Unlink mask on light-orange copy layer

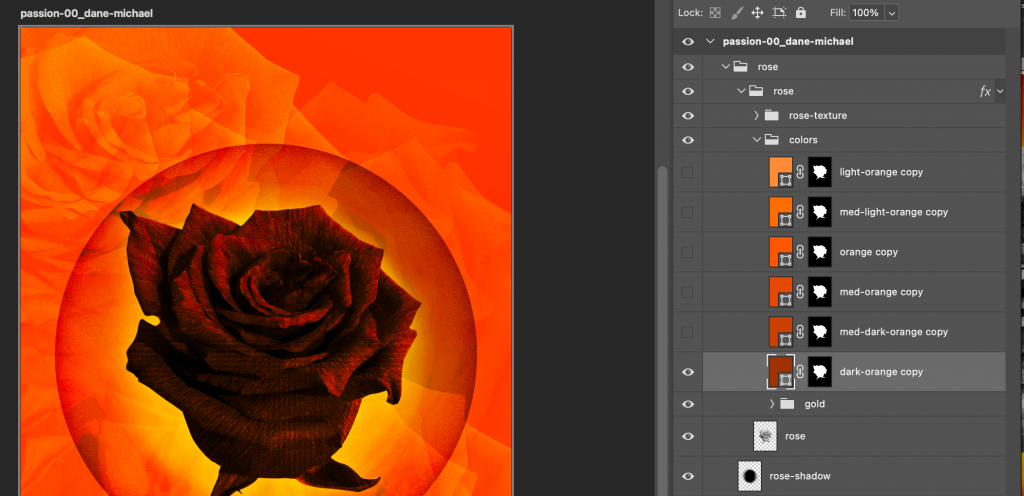point(801,172)
